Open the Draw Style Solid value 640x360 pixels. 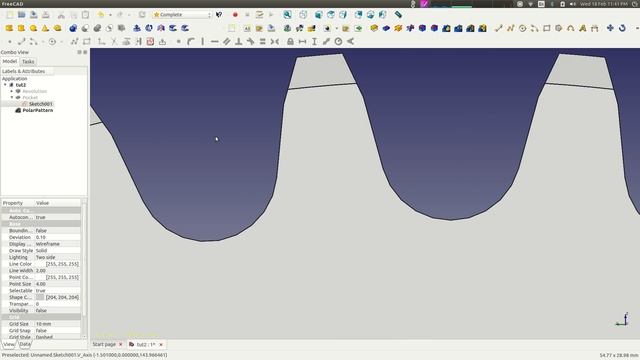point(58,251)
